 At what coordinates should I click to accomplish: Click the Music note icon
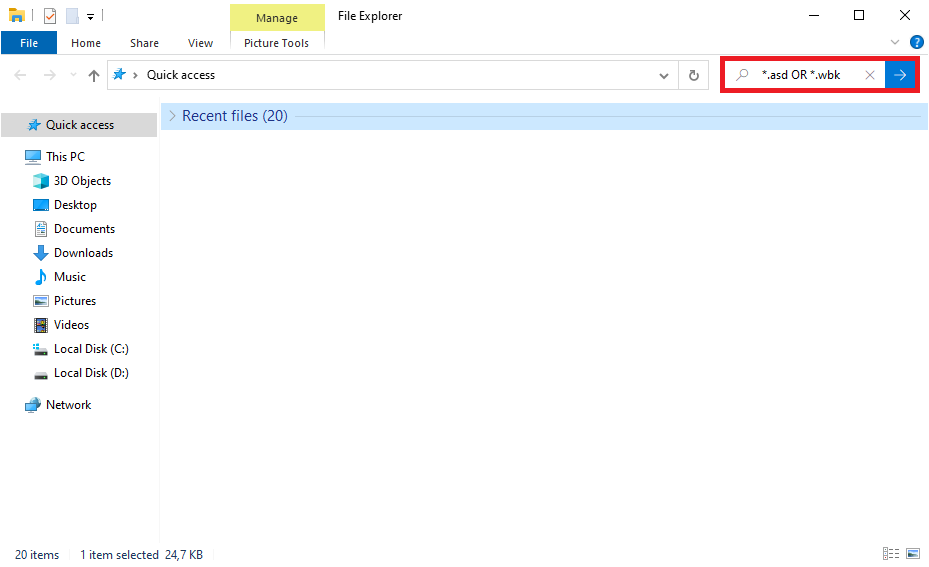[41, 277]
